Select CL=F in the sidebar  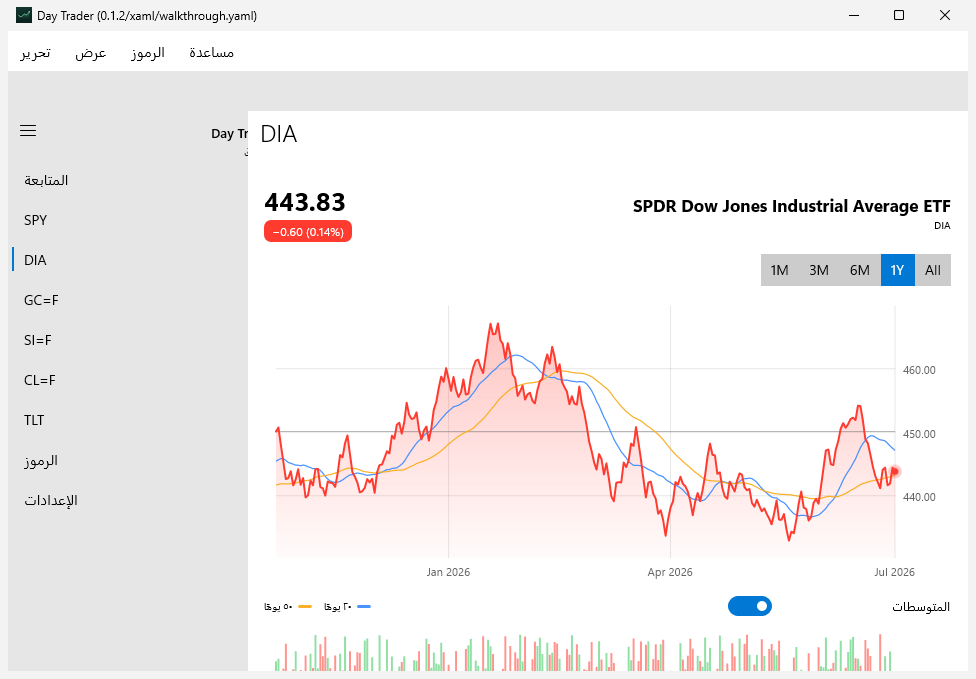pos(128,380)
